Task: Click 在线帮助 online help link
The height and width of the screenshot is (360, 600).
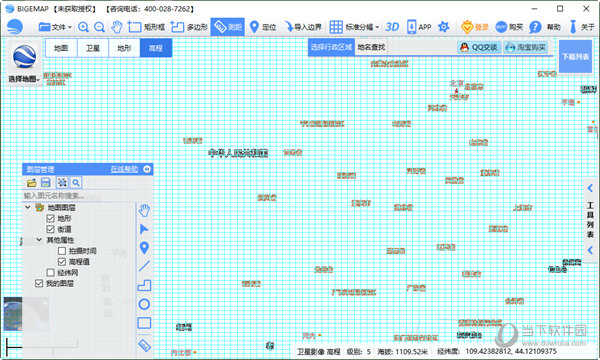Action: [124, 169]
